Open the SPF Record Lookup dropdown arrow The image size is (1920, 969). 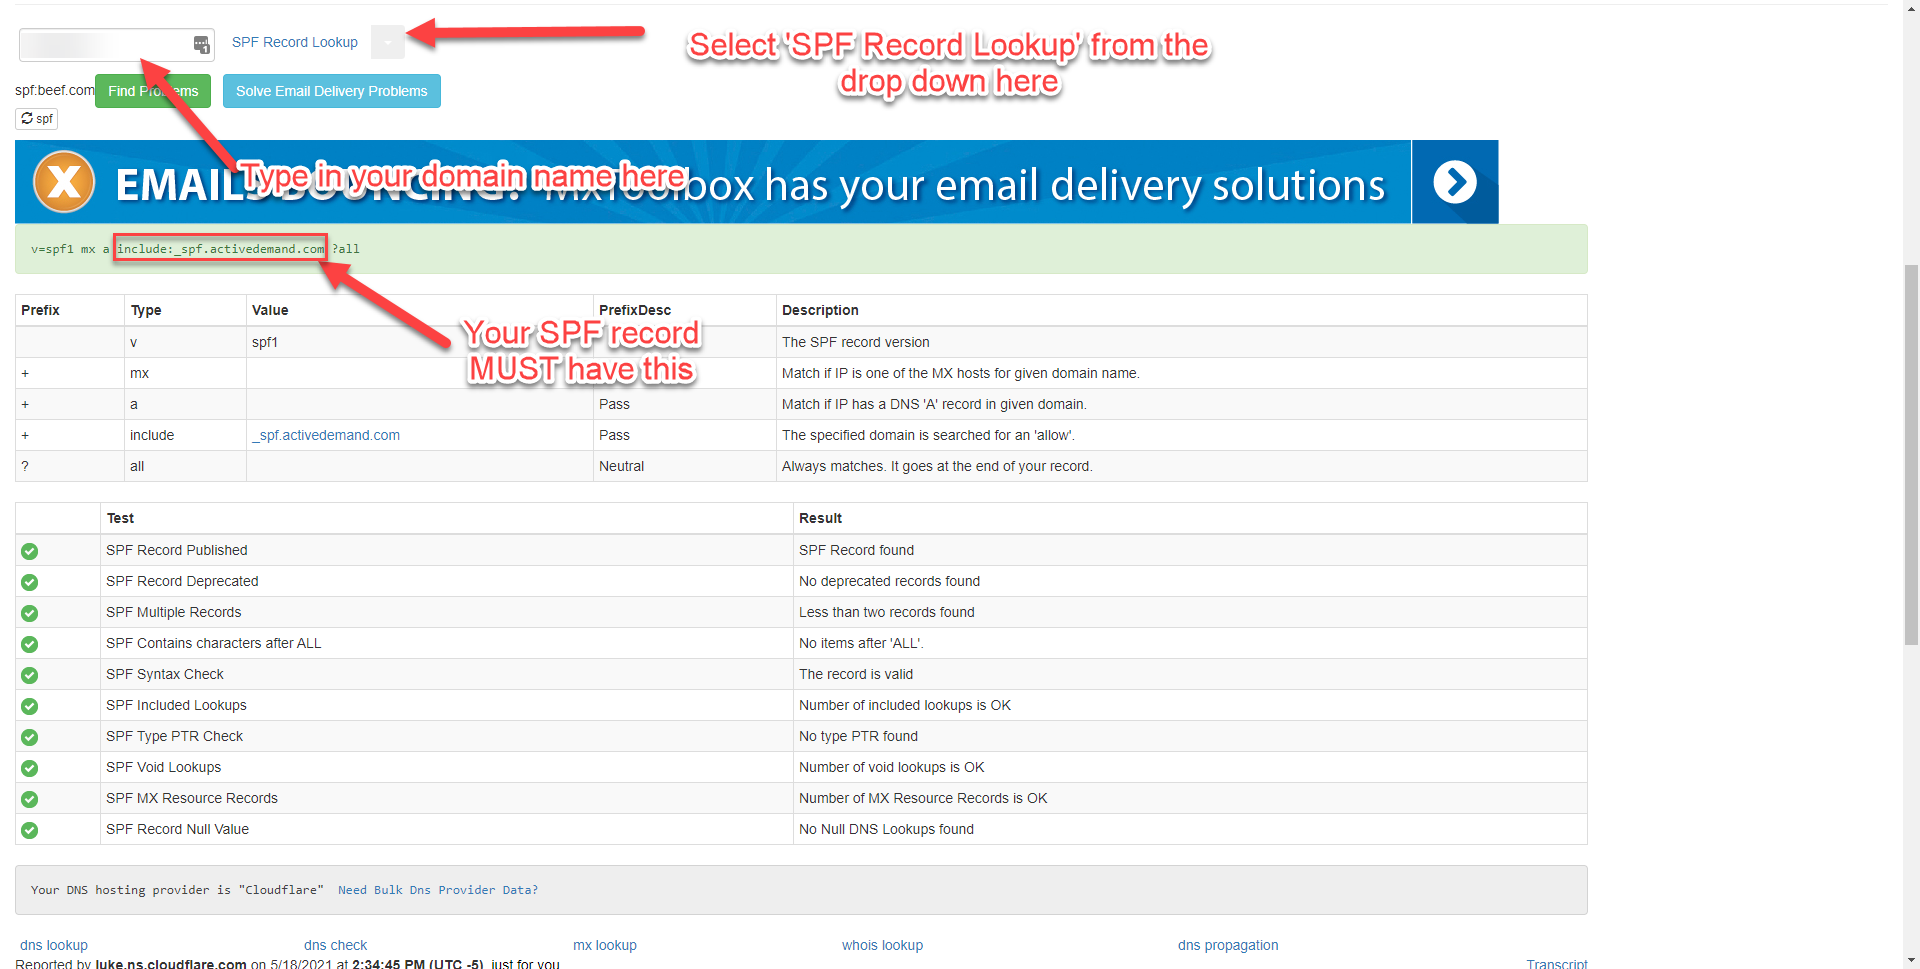388,42
